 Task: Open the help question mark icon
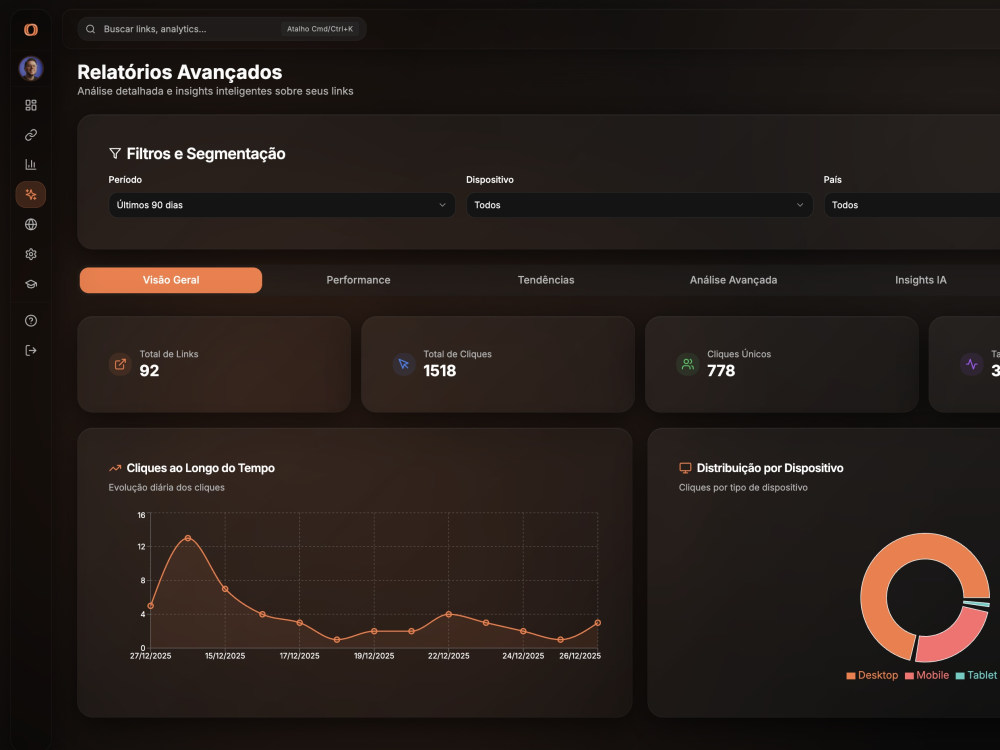point(31,321)
